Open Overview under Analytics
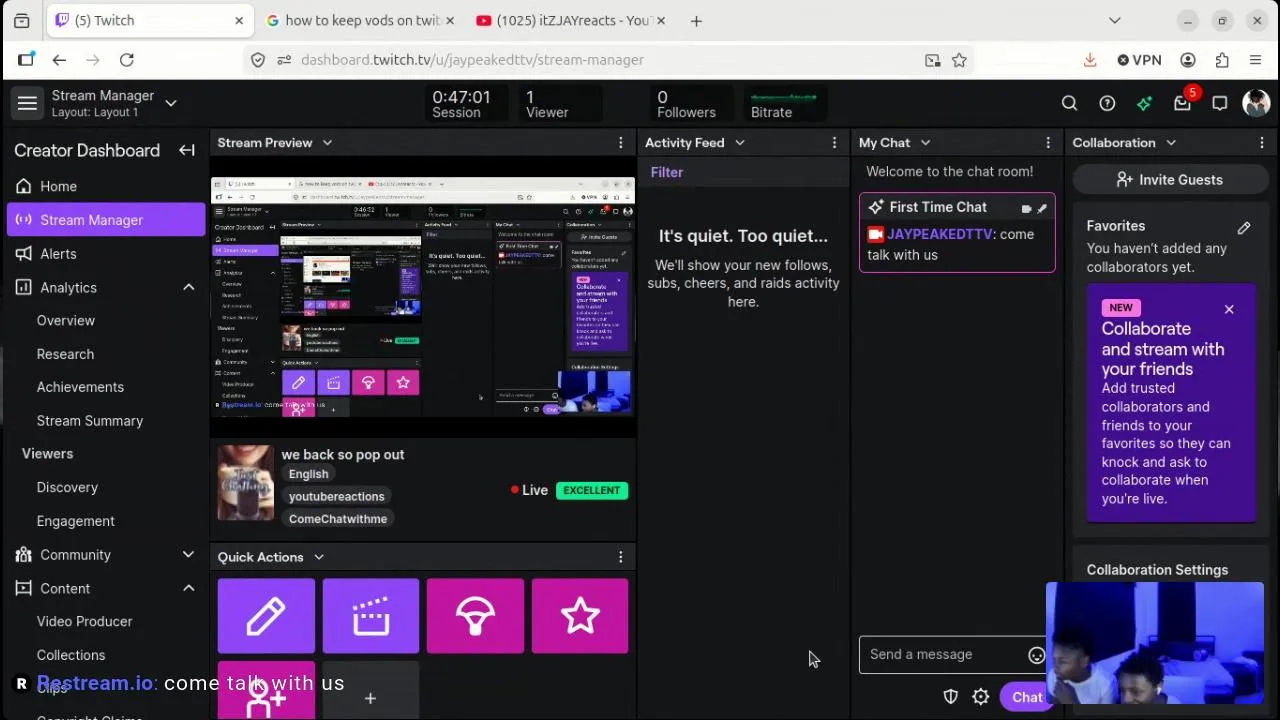This screenshot has height=720, width=1280. coord(66,321)
